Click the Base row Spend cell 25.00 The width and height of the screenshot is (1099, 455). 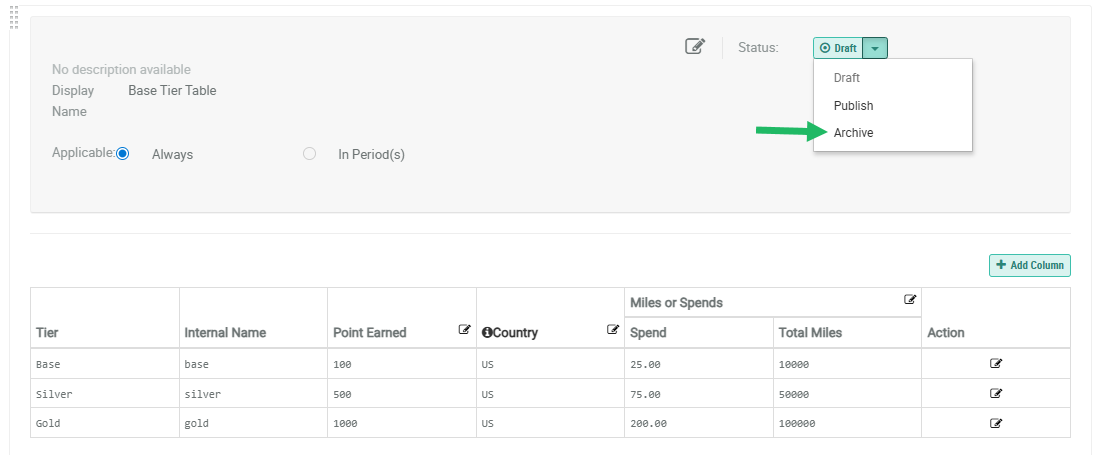[647, 364]
